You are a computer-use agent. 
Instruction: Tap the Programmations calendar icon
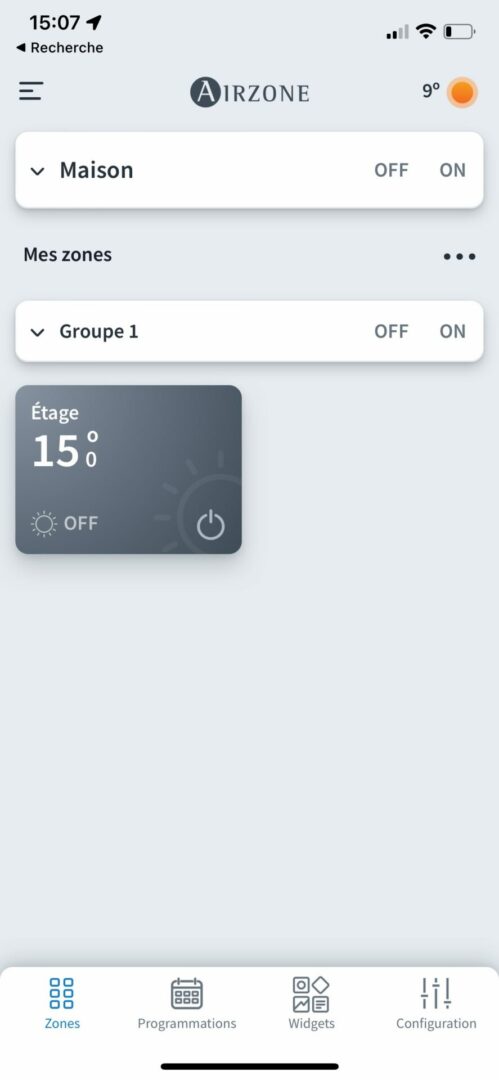187,994
